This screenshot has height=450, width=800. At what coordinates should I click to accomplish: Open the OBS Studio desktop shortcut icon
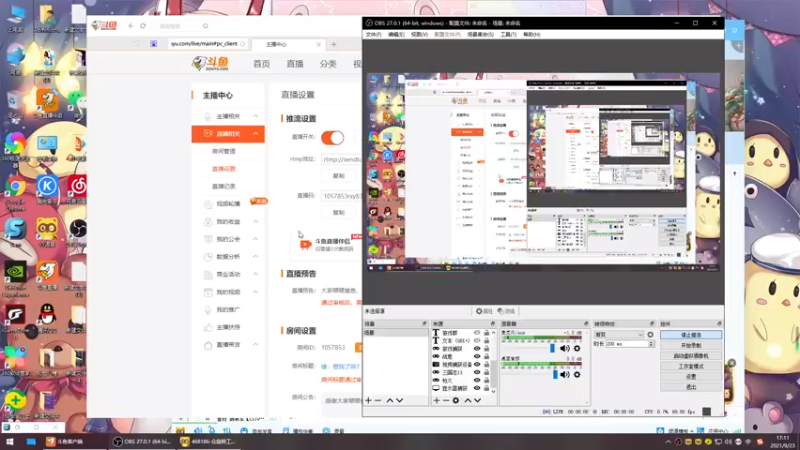tap(78, 232)
